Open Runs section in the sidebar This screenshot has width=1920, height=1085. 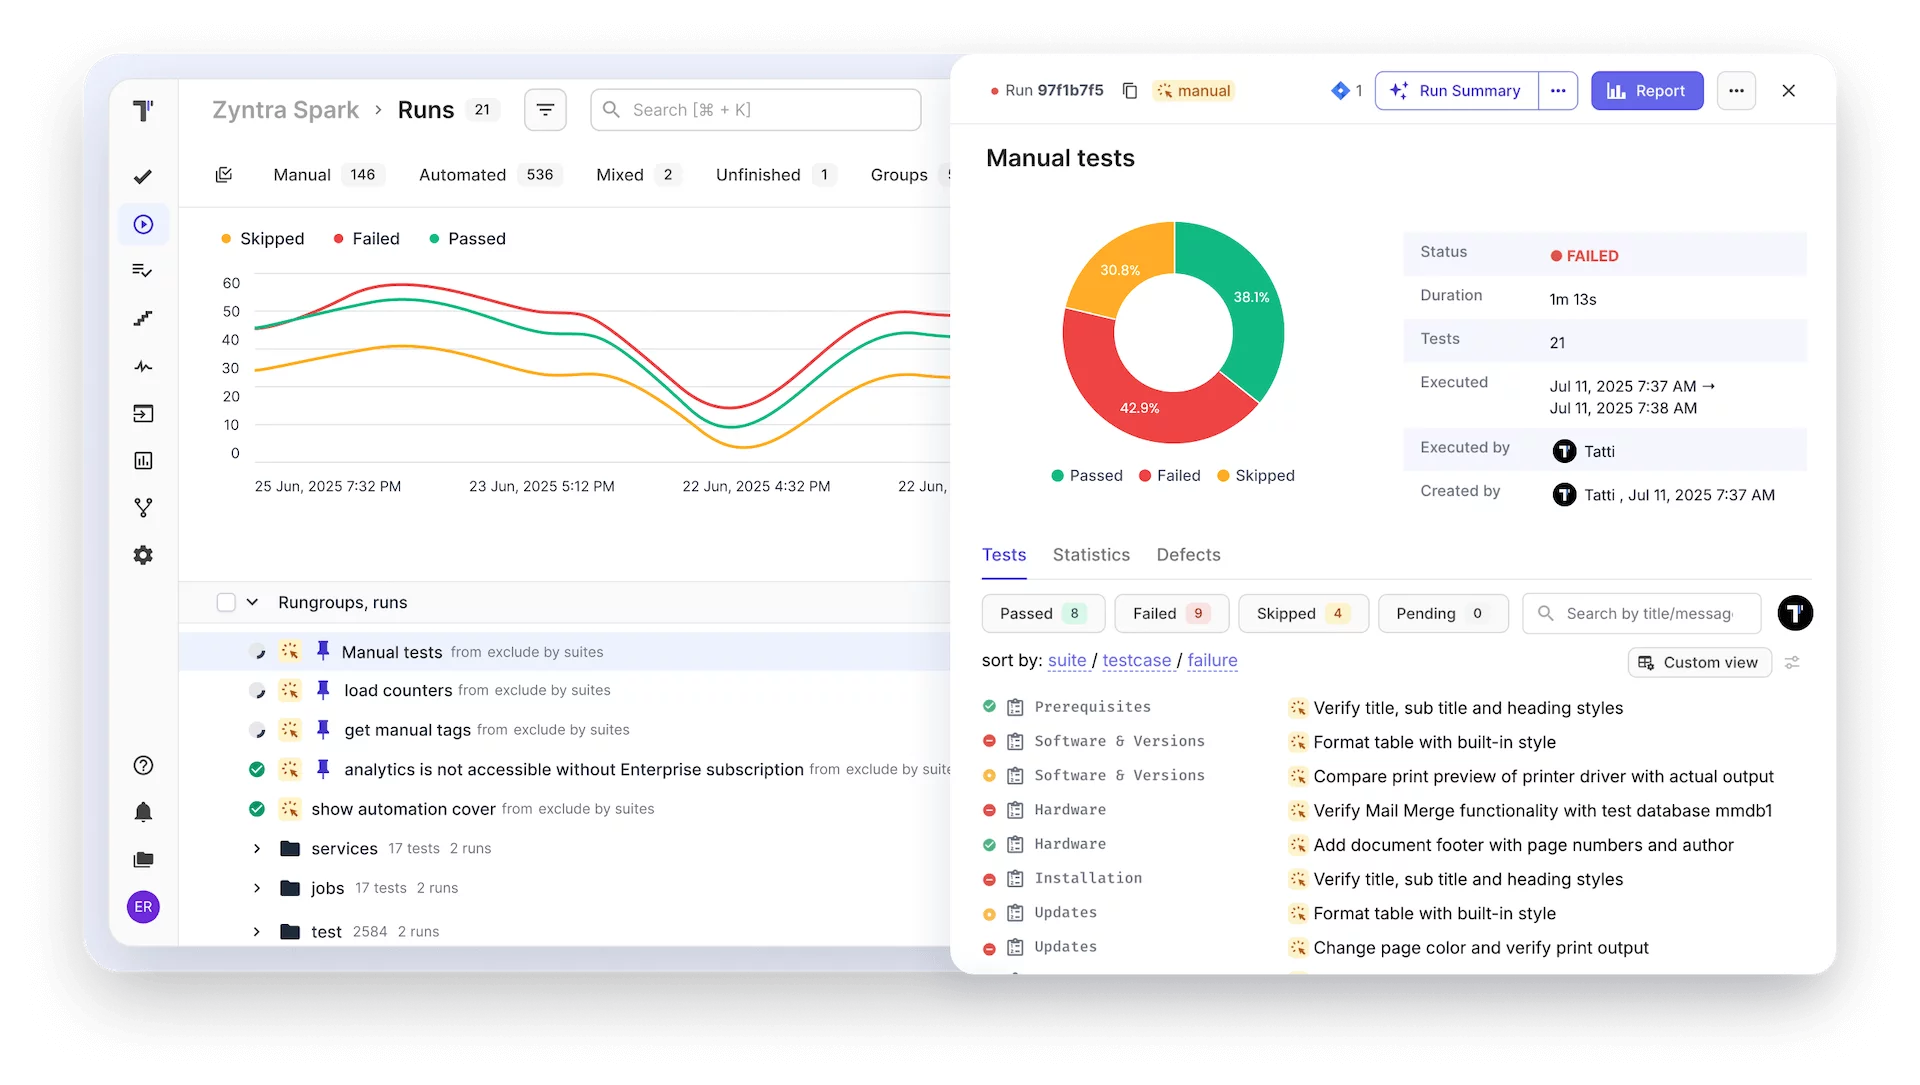click(143, 224)
